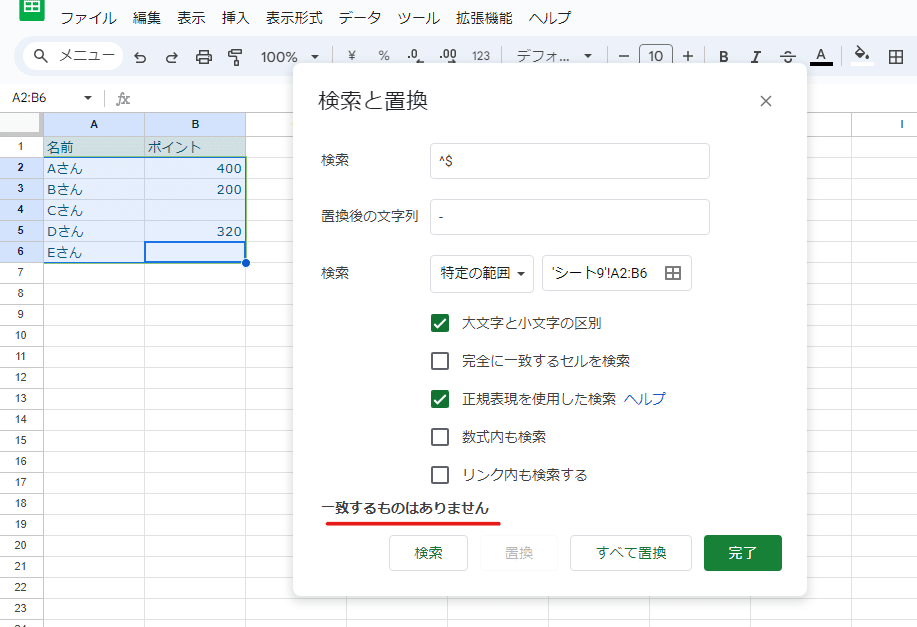The image size is (917, 627).
Task: Open the データ menu
Action: click(x=360, y=18)
